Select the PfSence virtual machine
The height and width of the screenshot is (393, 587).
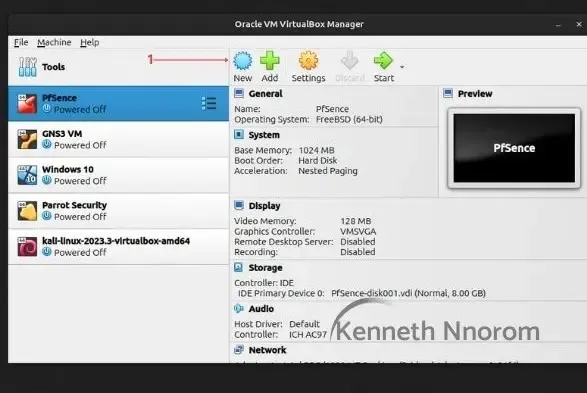click(x=118, y=104)
